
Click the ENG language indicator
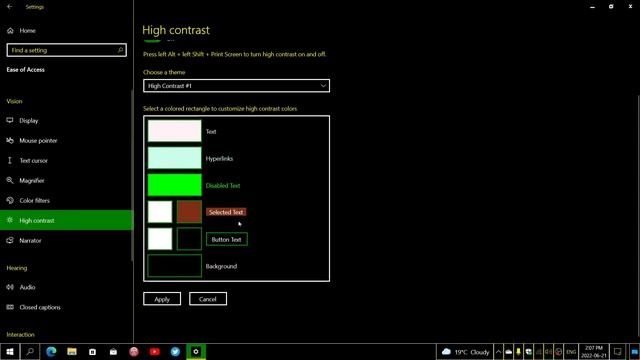[571, 351]
